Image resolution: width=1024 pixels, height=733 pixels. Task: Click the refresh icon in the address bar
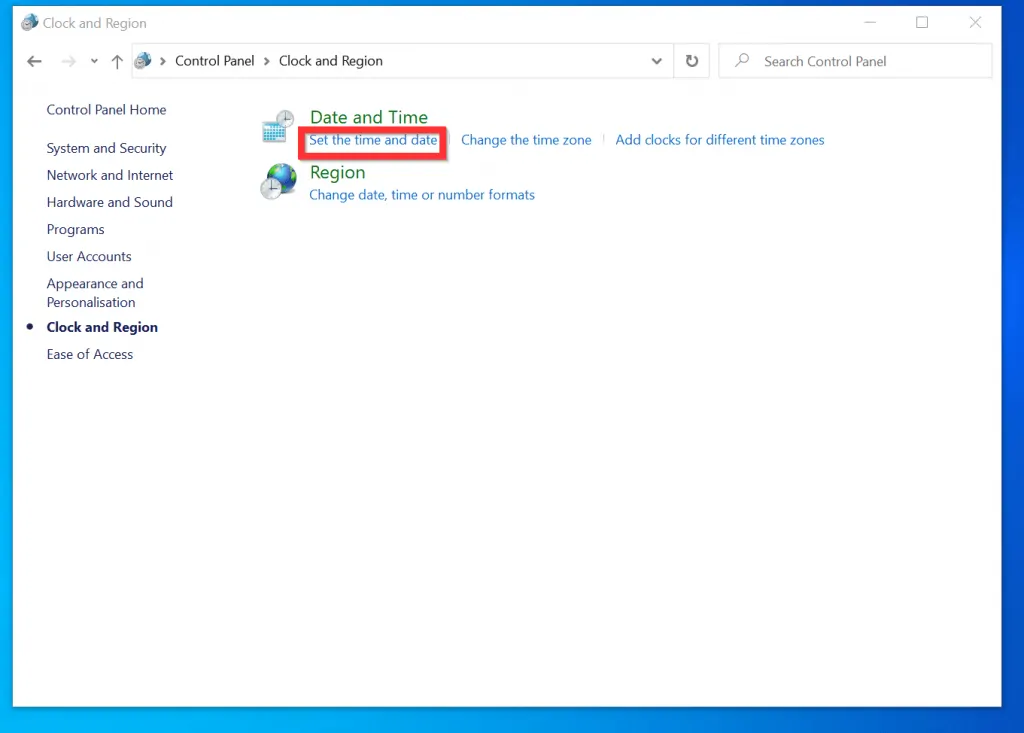pyautogui.click(x=692, y=61)
